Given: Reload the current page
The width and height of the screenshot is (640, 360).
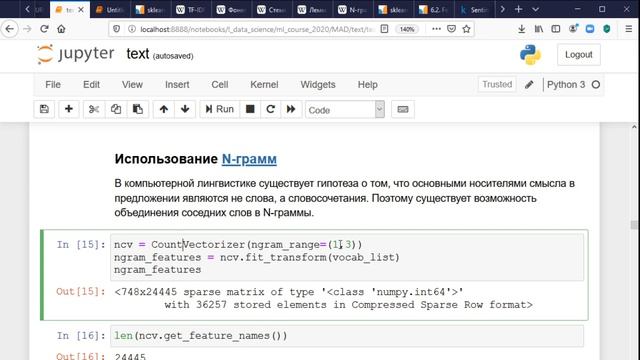Looking at the screenshot, I should pos(44,29).
